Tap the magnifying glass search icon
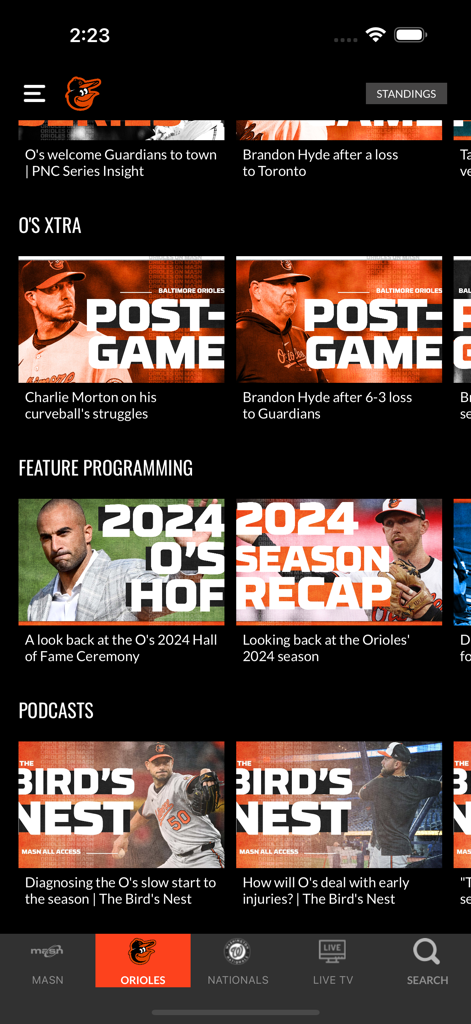The image size is (471, 1024). [427, 952]
